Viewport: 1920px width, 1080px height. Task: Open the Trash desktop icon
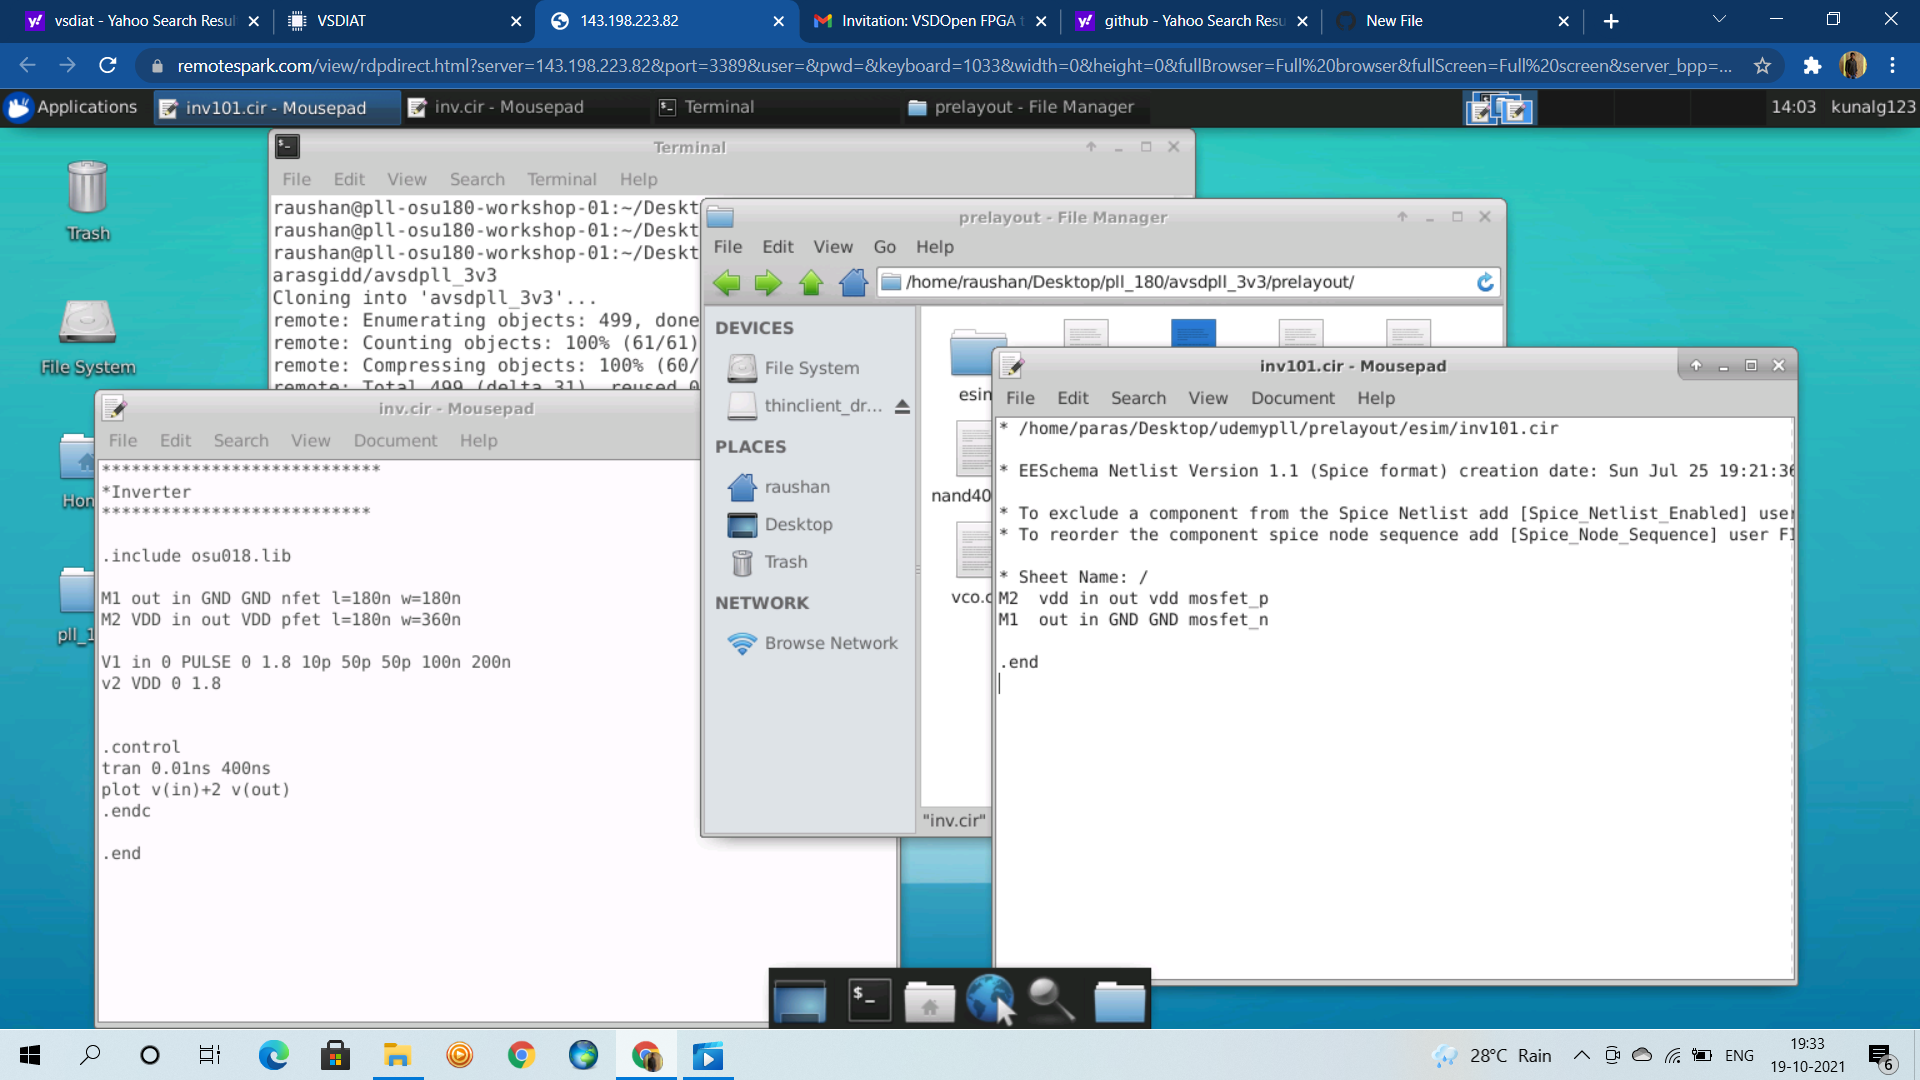pos(88,201)
